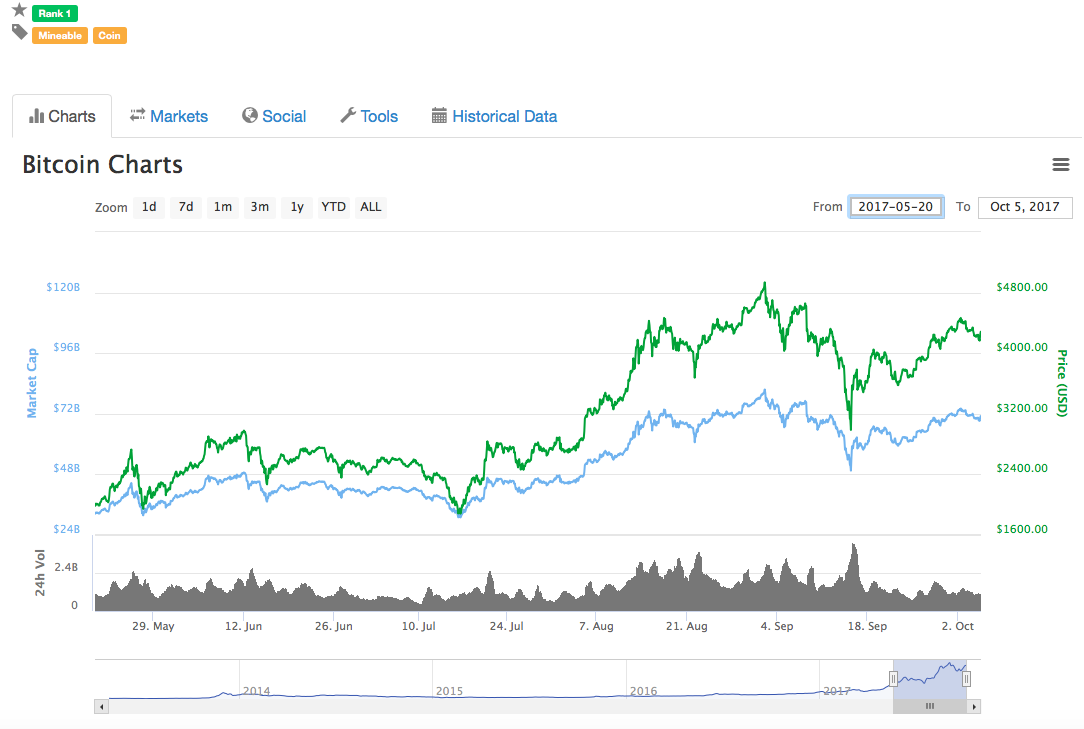
Task: Click the navigator right range handle
Action: click(966, 679)
